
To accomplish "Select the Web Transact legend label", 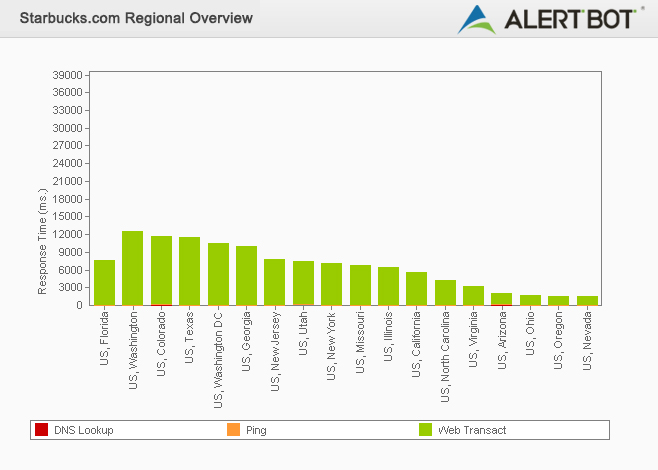I will 472,430.
